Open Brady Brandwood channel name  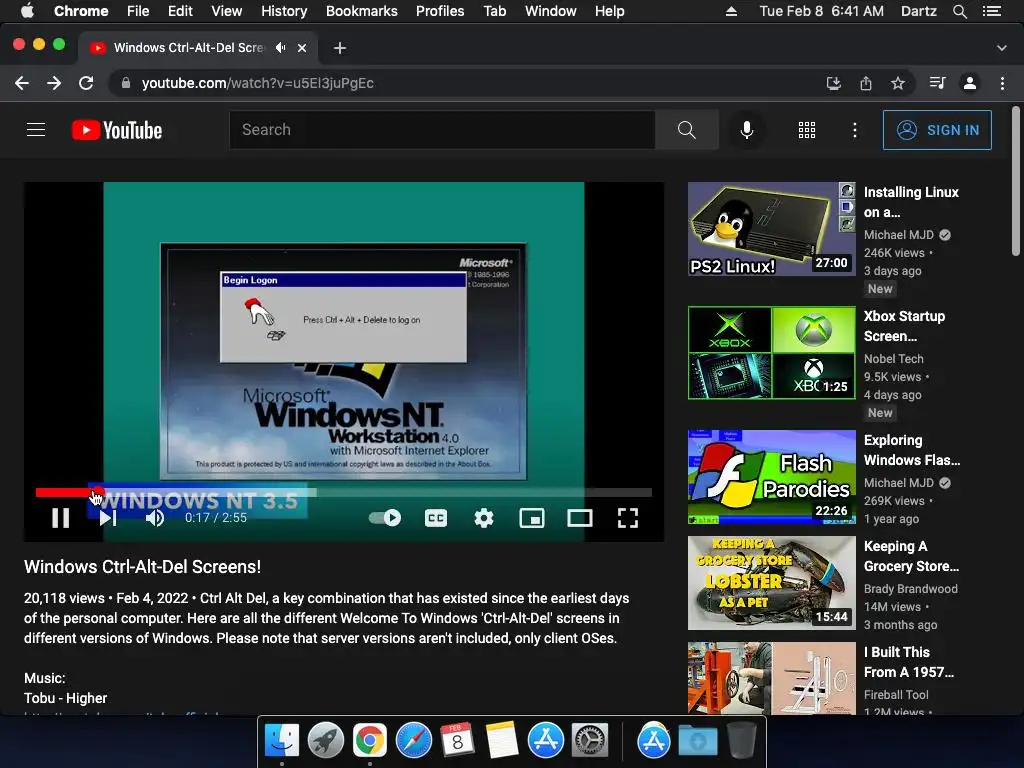911,588
